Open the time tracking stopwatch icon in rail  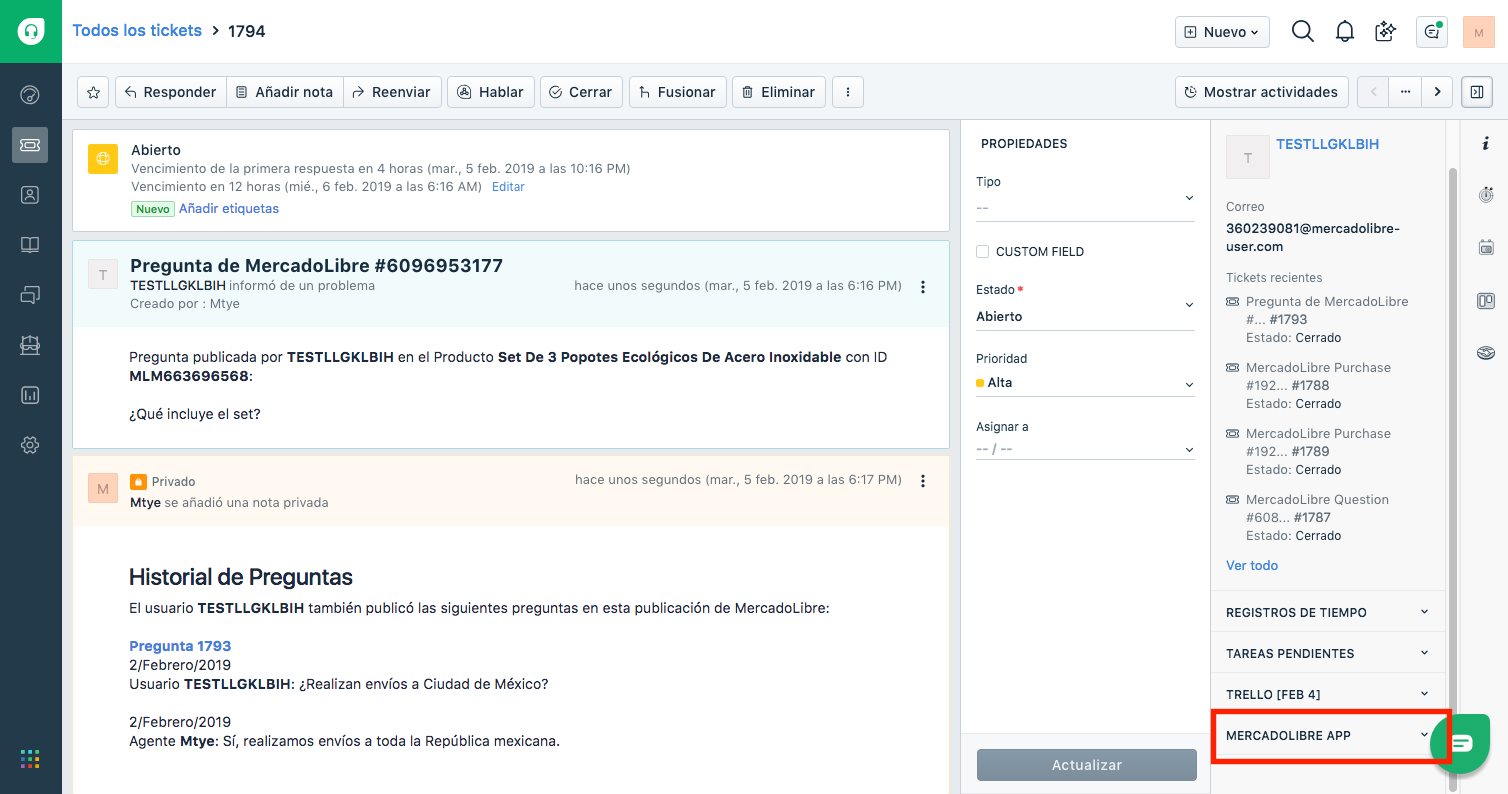click(1485, 194)
